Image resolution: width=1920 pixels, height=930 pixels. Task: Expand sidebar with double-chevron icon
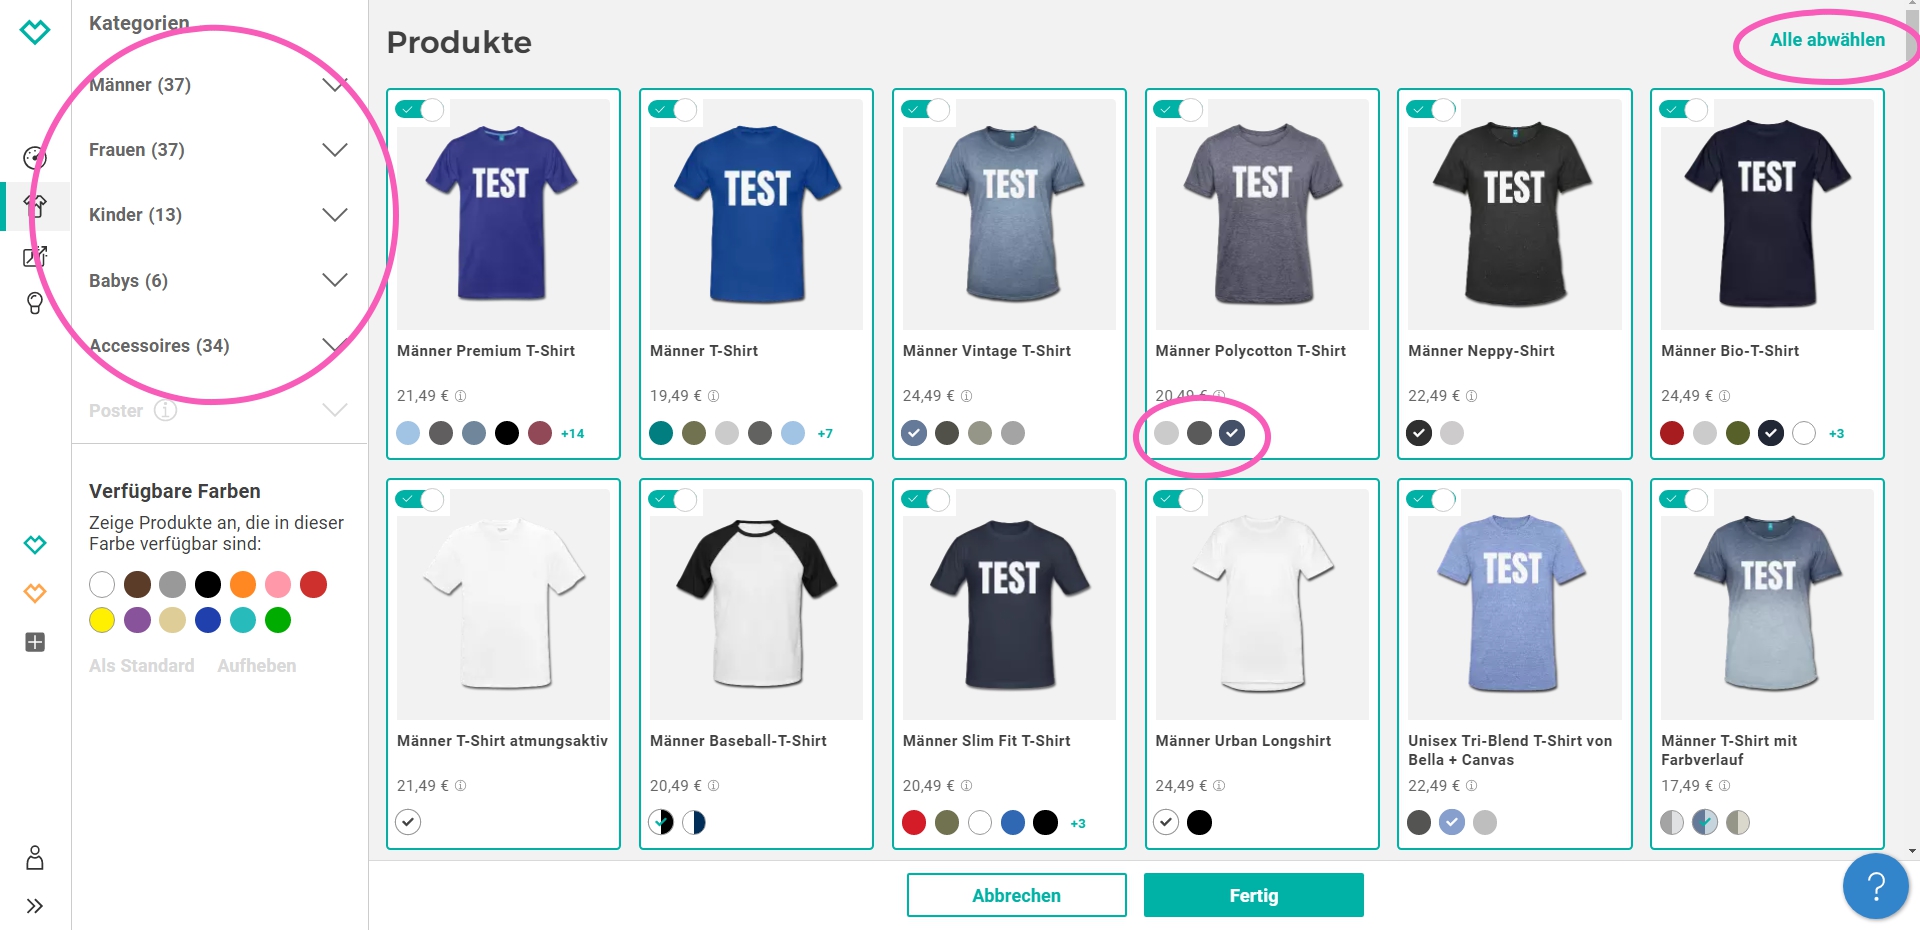[x=35, y=906]
